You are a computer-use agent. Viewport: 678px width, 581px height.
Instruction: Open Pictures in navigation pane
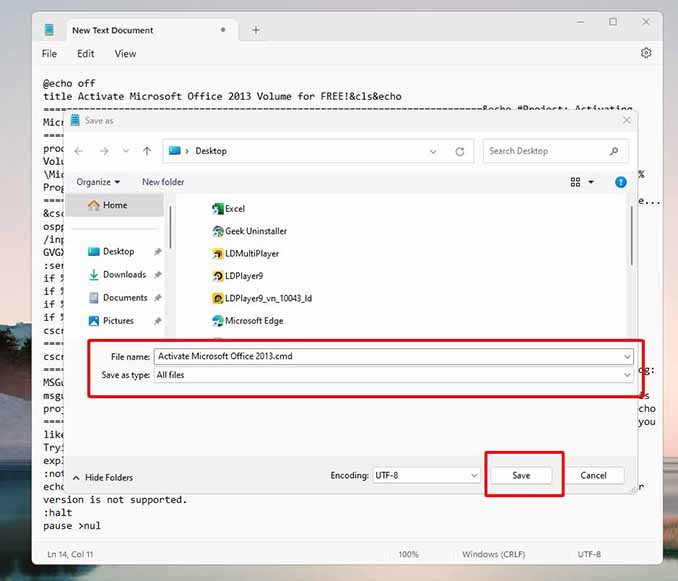coord(118,321)
